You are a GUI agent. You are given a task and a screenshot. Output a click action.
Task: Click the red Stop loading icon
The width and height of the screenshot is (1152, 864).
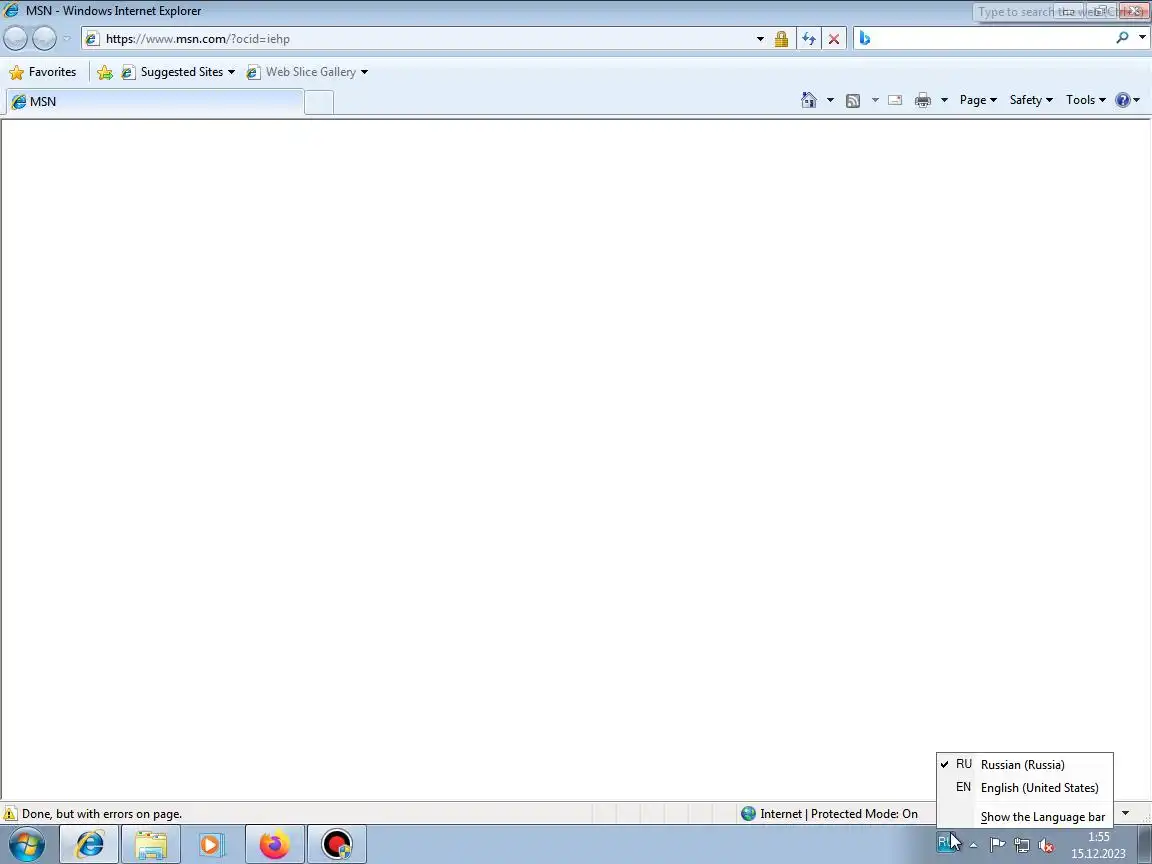click(x=834, y=39)
